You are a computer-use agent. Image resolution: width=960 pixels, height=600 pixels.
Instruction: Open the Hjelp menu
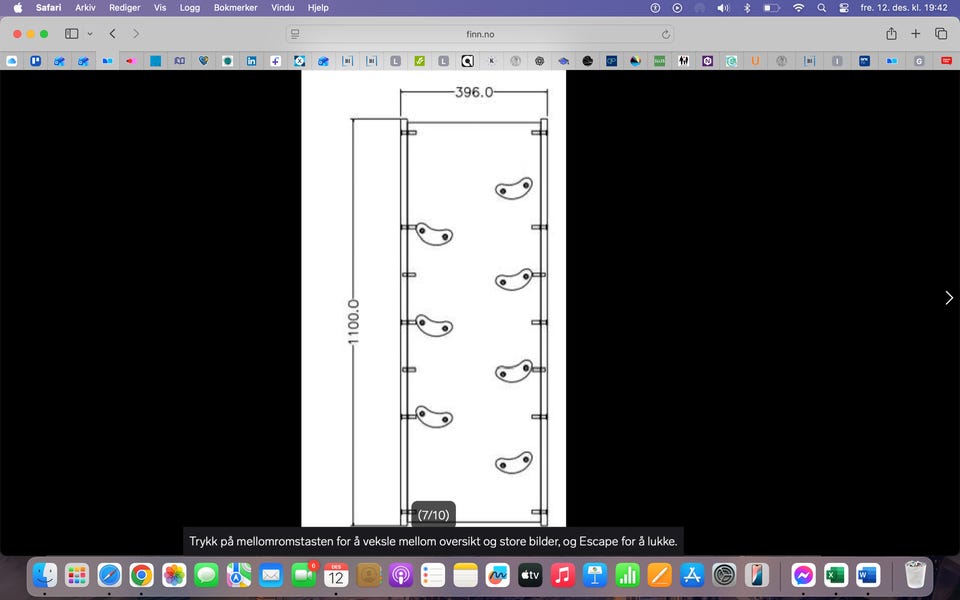[318, 8]
